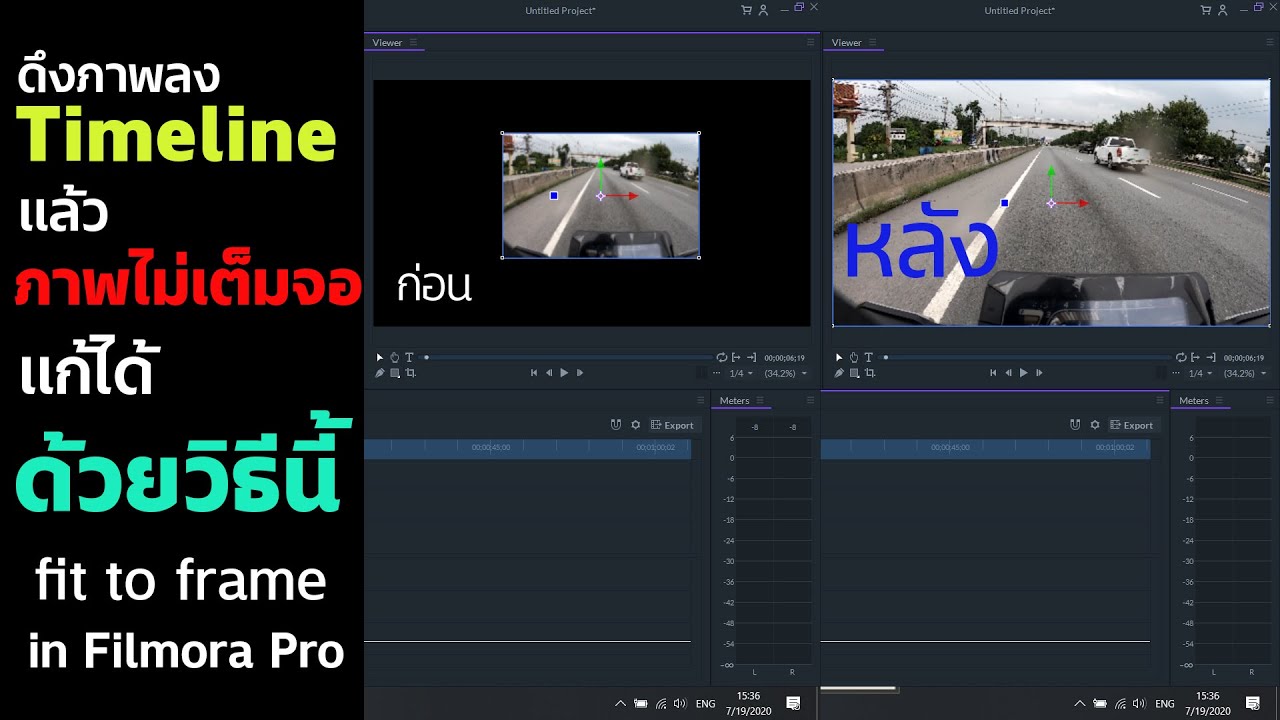Switch to the right Viewer tab

846,42
